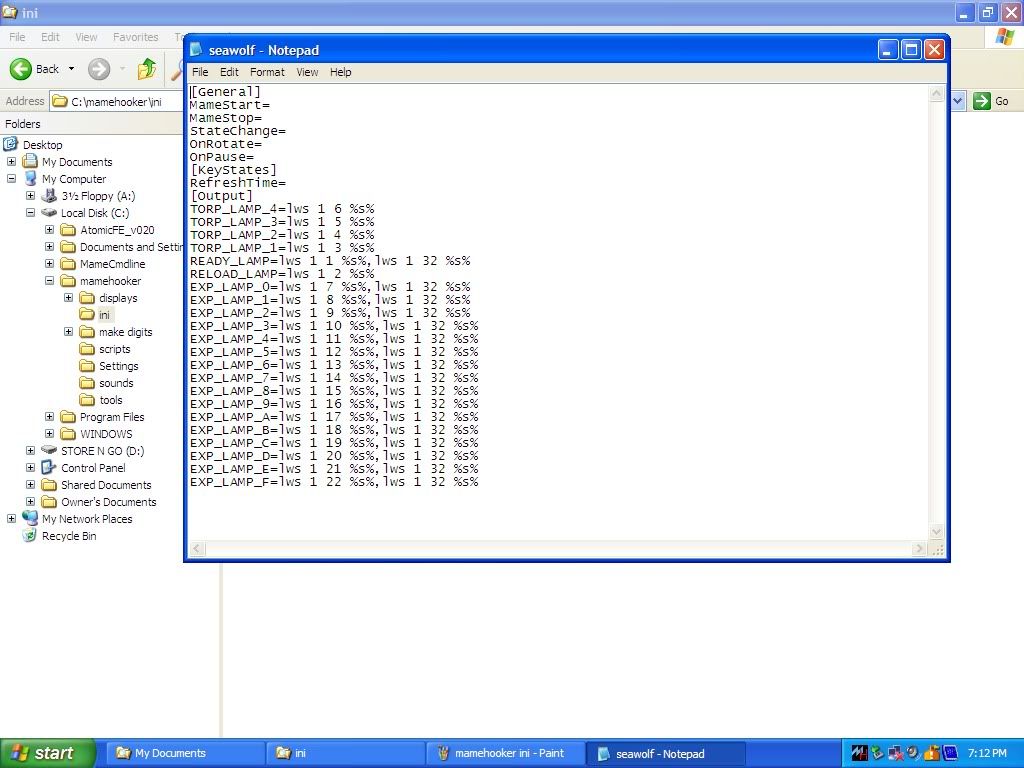Expand the STORE N GO (D:) node

pos(31,450)
